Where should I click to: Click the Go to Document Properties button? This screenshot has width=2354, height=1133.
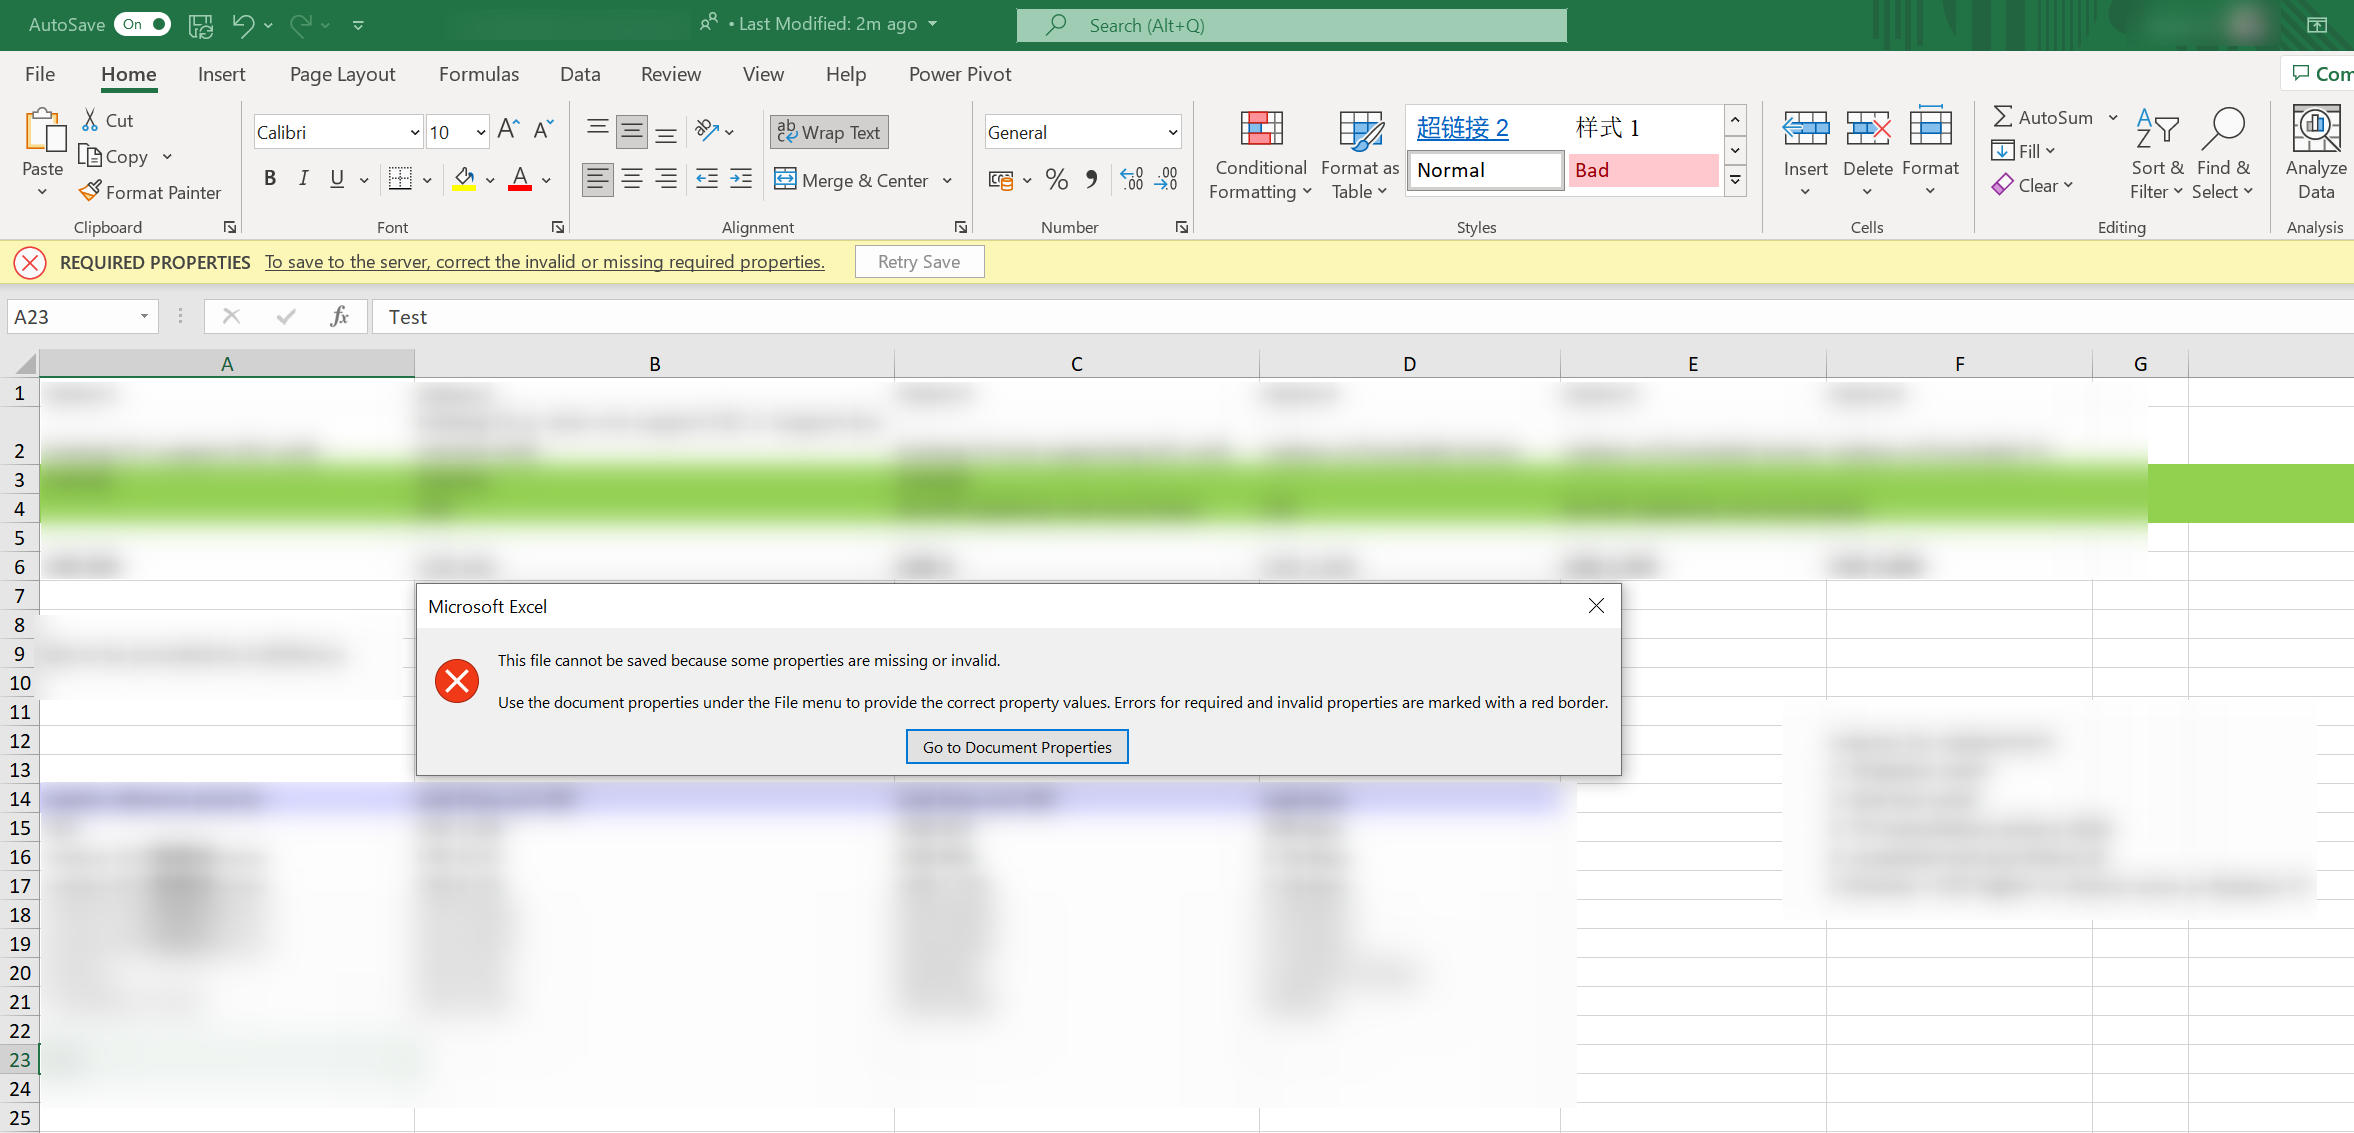point(1016,747)
